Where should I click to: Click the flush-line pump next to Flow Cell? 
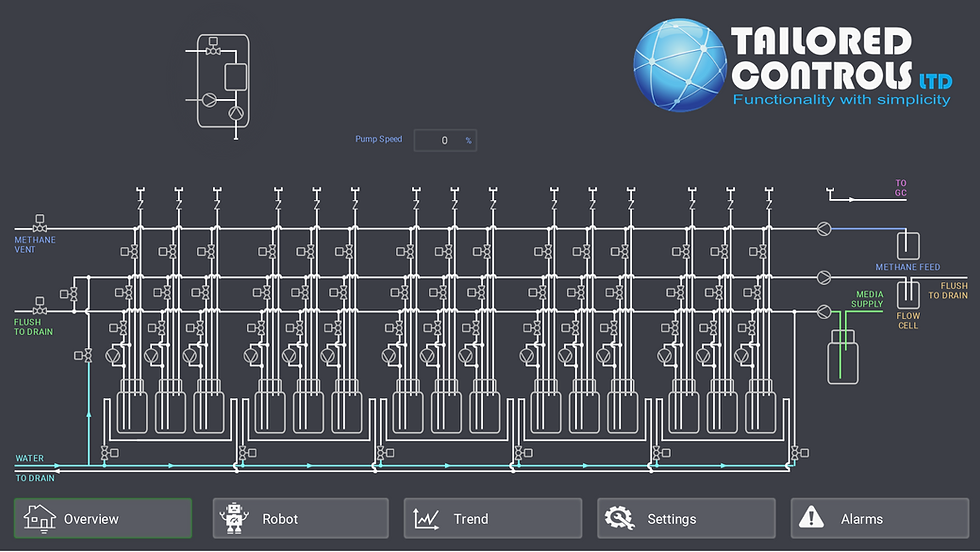click(x=824, y=277)
